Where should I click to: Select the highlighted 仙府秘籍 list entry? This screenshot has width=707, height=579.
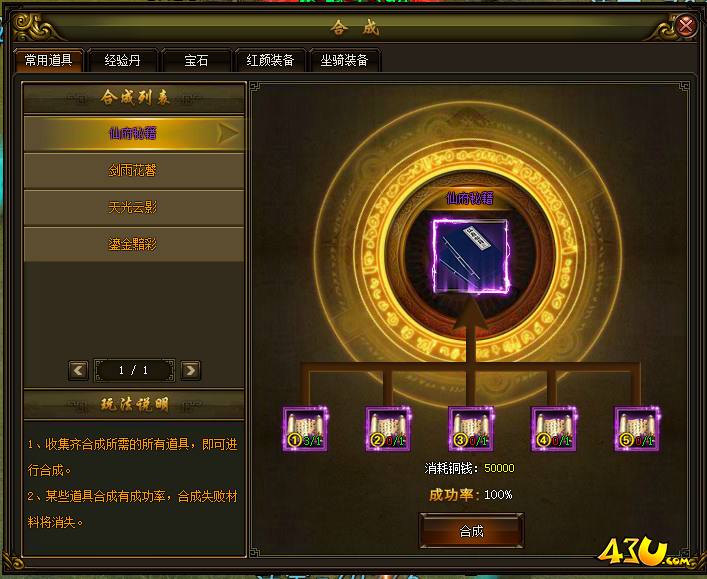click(133, 133)
